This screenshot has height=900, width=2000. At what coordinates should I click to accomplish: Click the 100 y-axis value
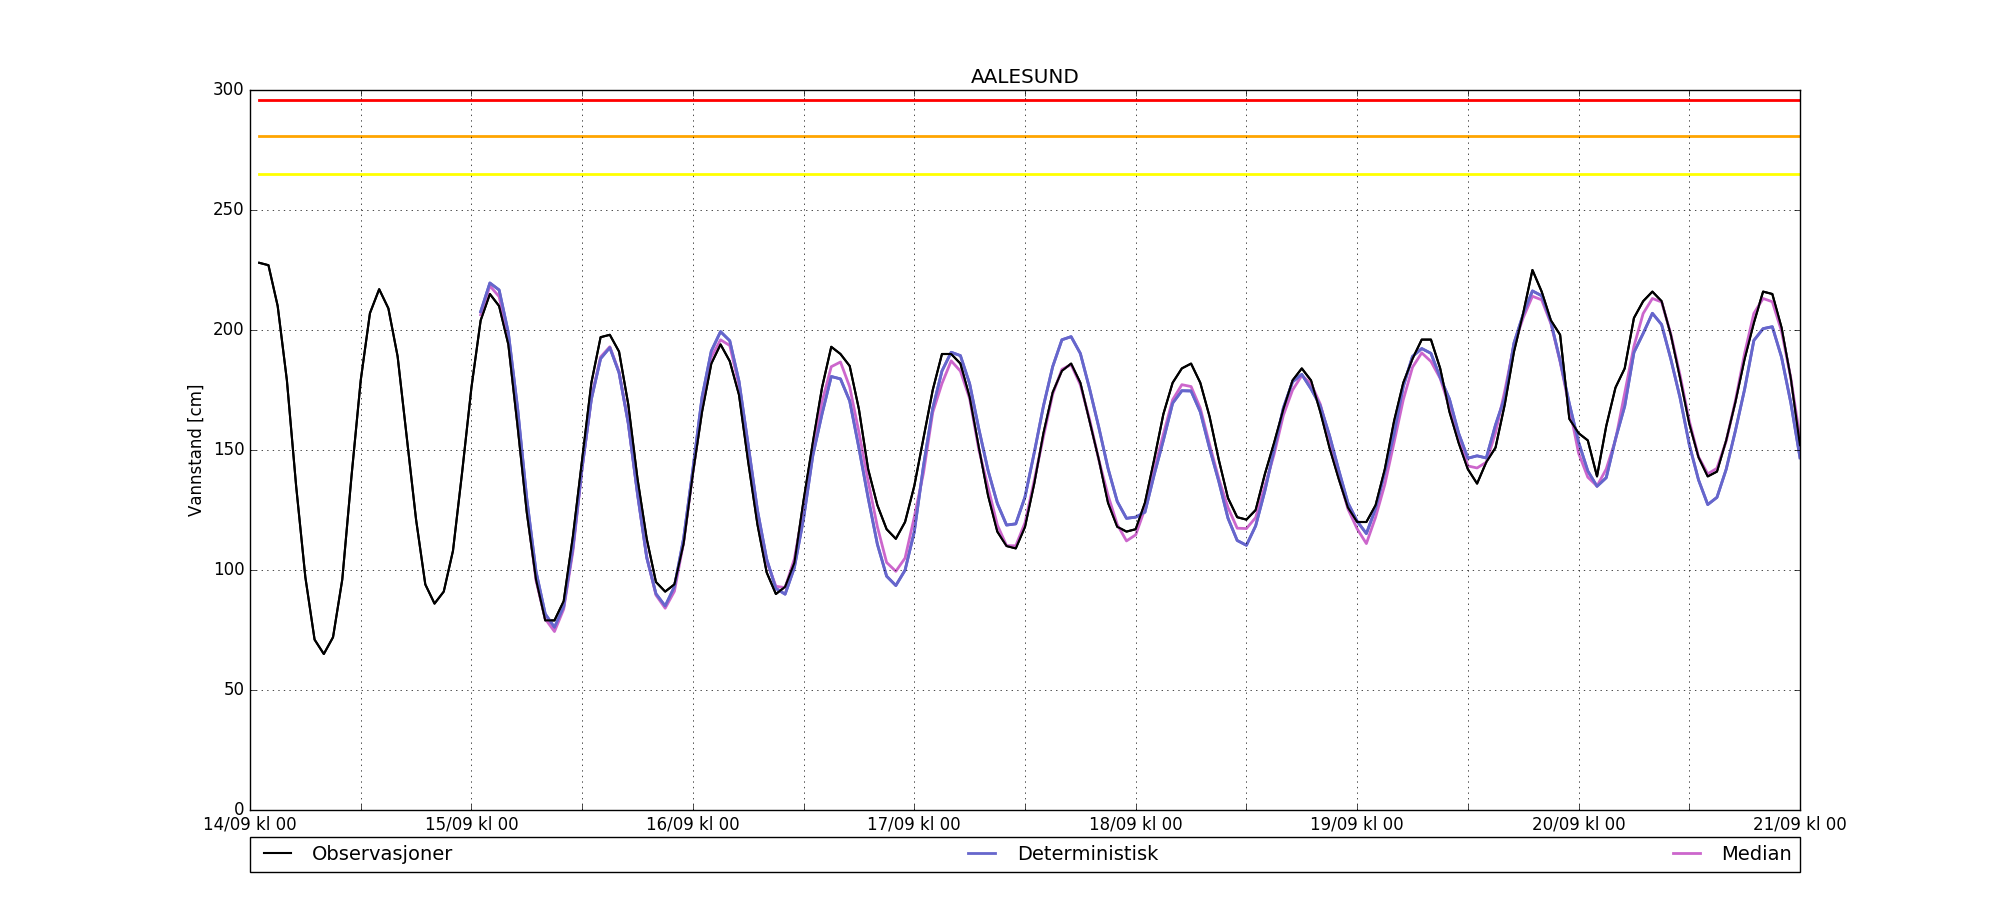[228, 570]
